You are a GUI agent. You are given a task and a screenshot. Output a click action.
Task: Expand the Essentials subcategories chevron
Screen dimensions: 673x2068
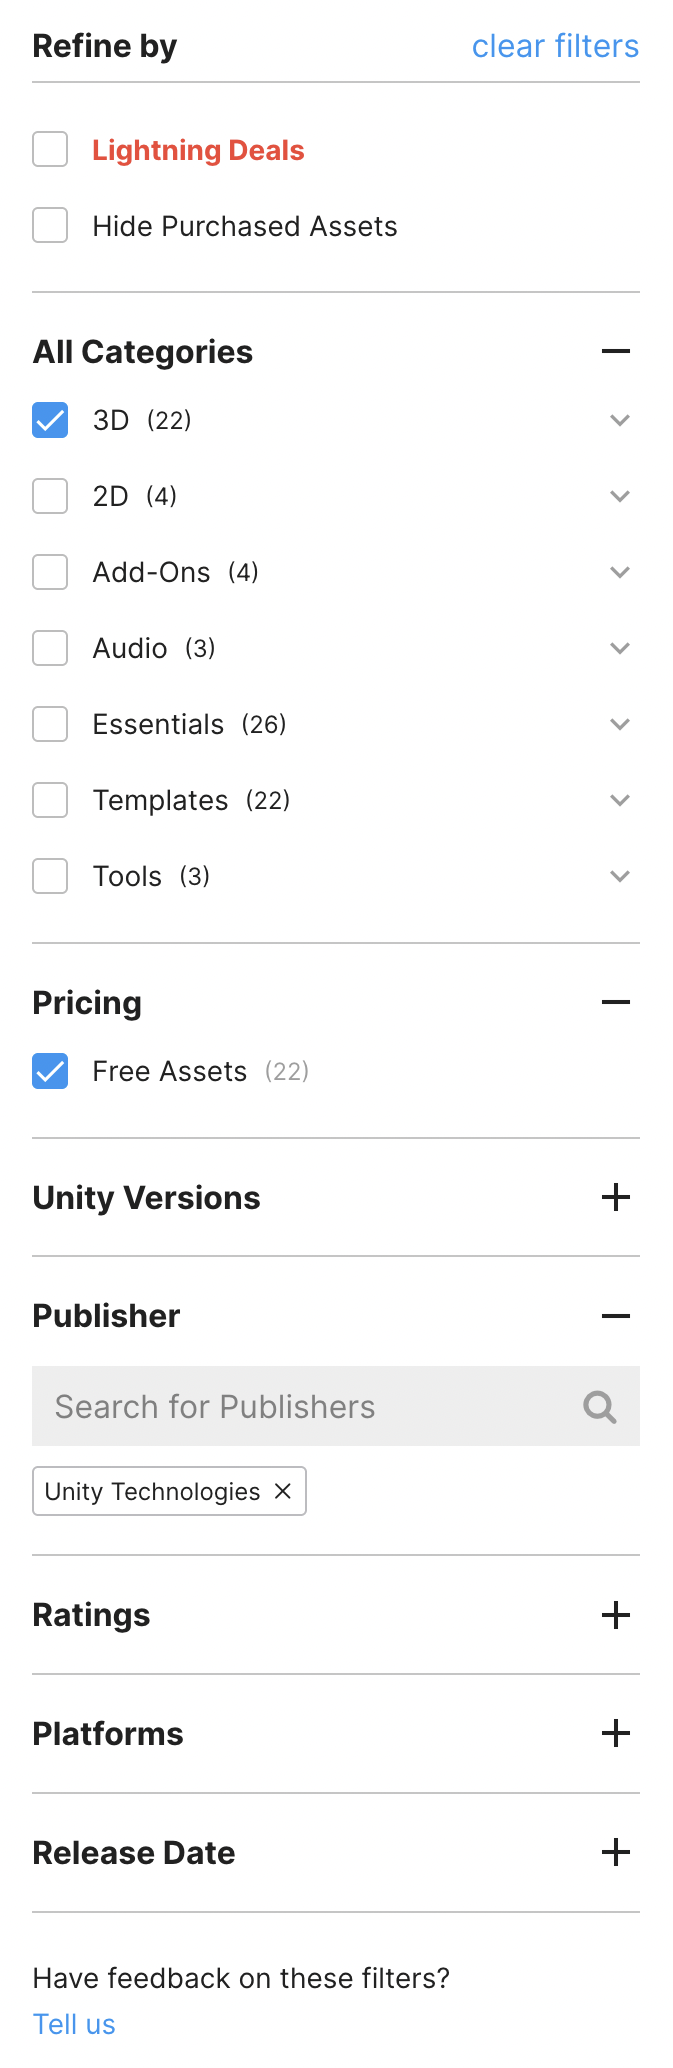coord(620,724)
